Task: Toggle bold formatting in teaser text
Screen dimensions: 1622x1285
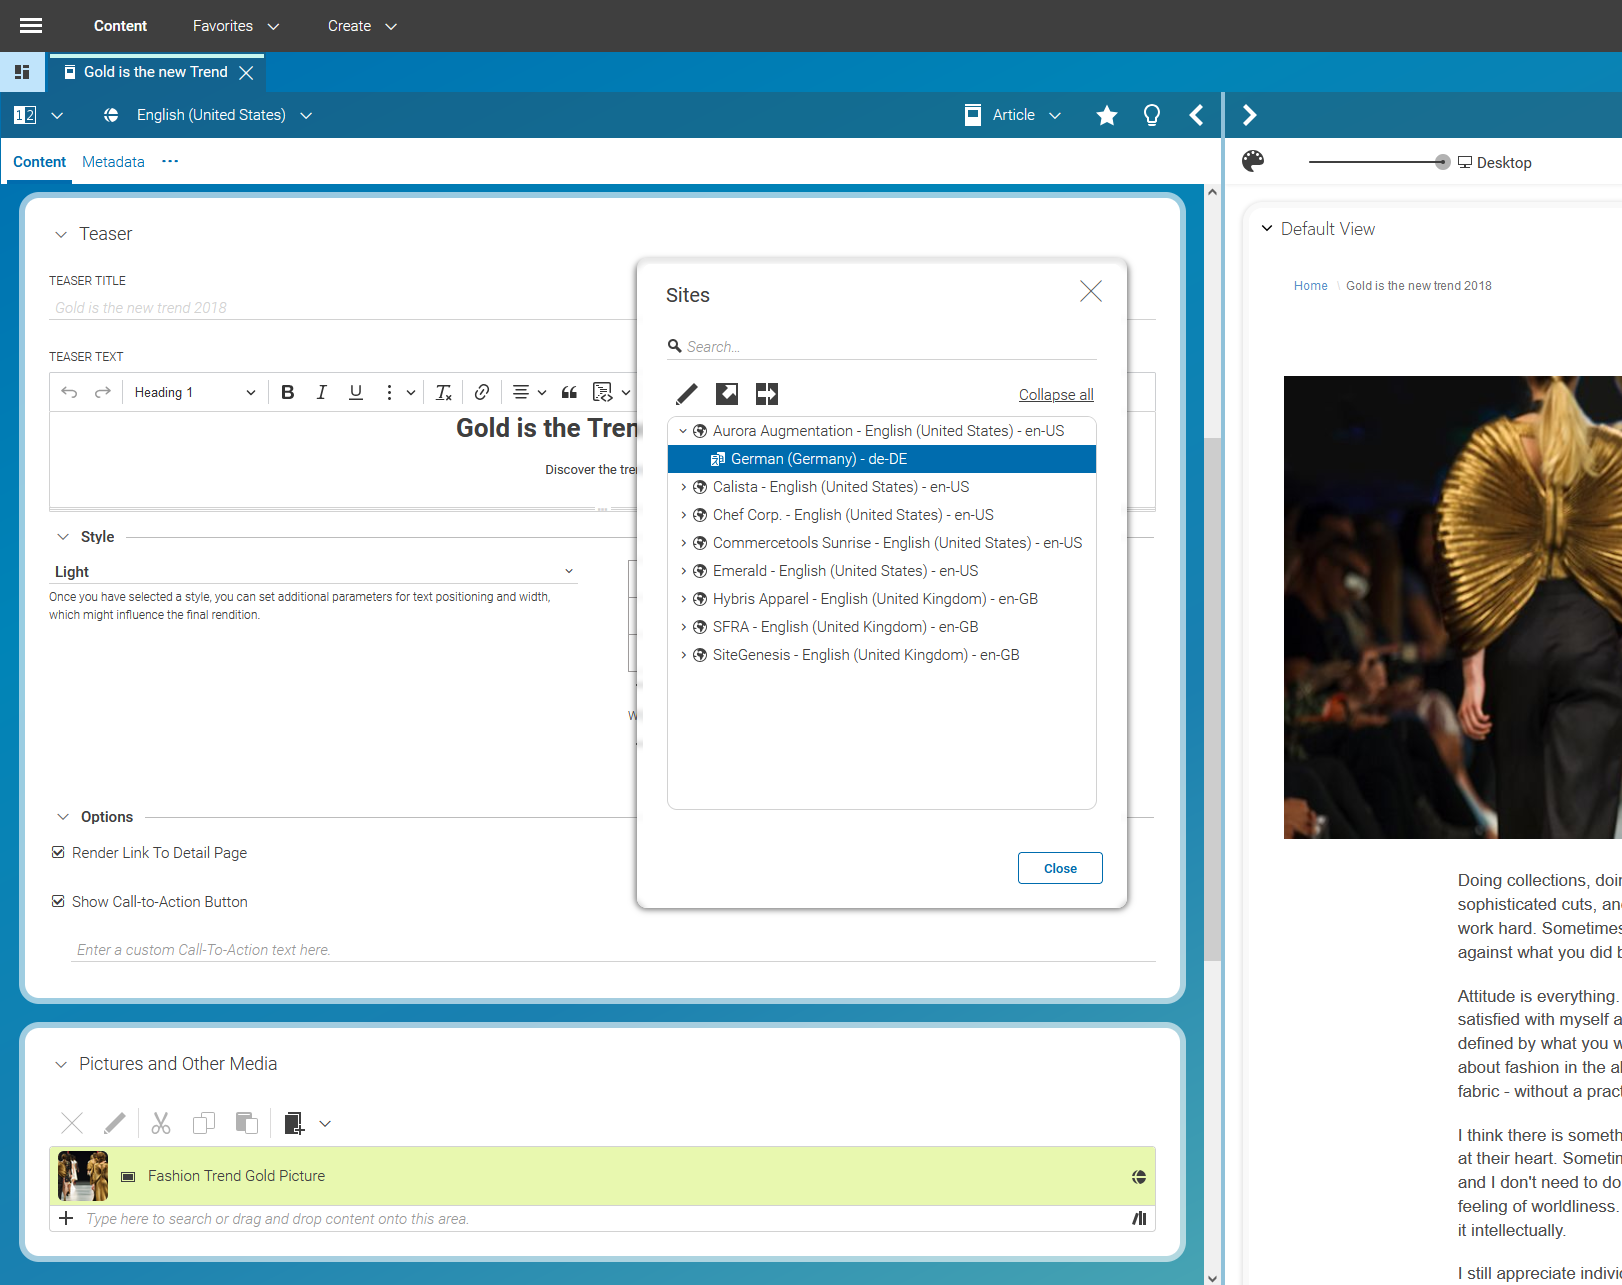Action: tap(288, 392)
